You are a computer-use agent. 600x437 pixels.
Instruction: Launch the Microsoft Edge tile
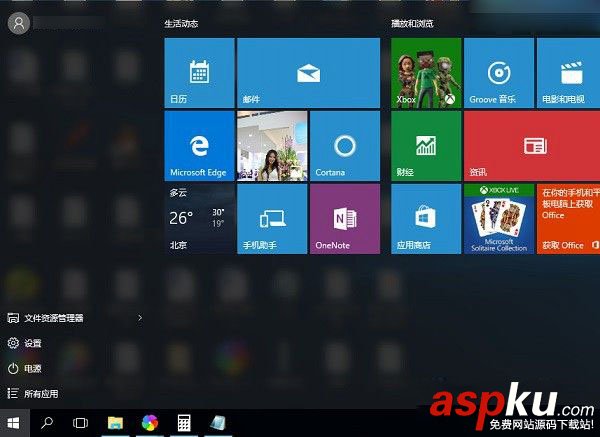[x=199, y=146]
